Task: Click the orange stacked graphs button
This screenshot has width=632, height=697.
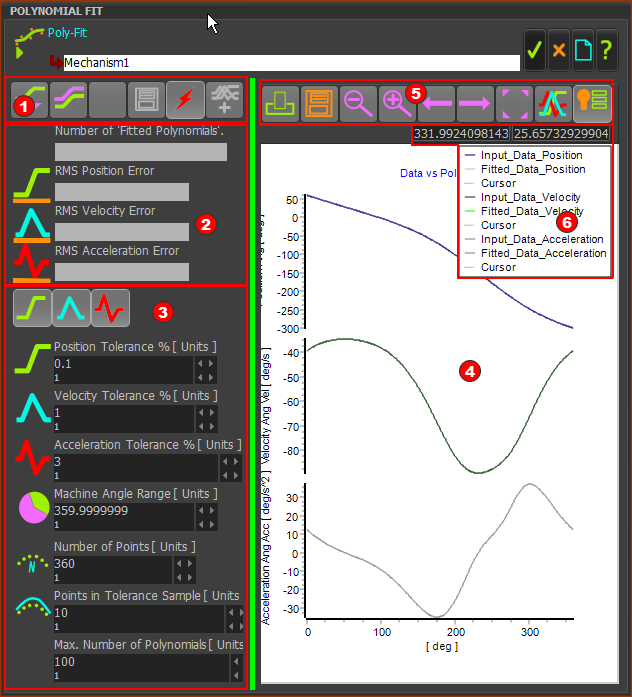Action: click(x=319, y=104)
